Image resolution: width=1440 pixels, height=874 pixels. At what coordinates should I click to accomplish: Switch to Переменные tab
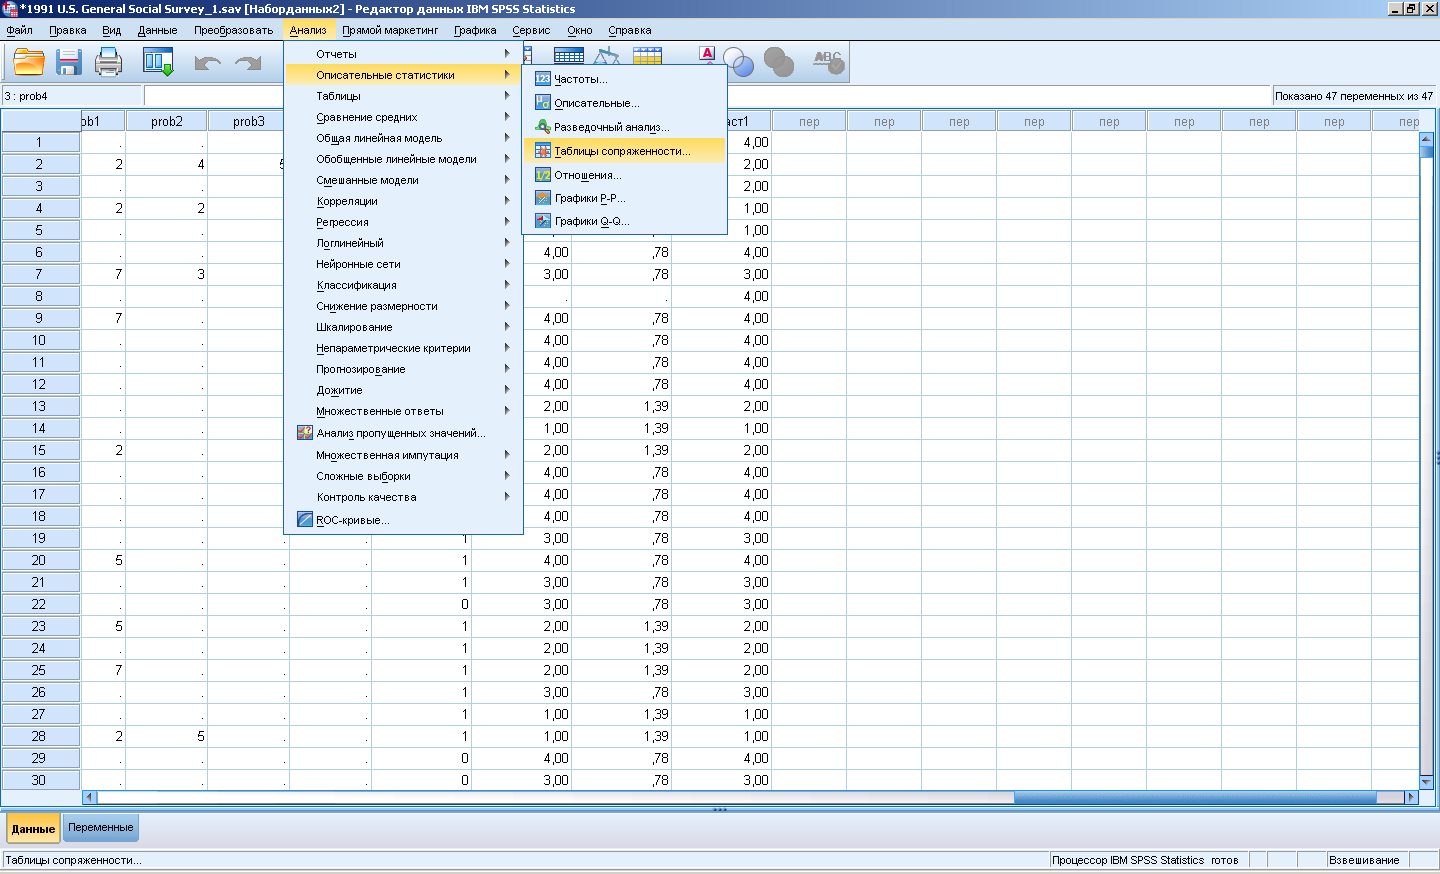101,827
